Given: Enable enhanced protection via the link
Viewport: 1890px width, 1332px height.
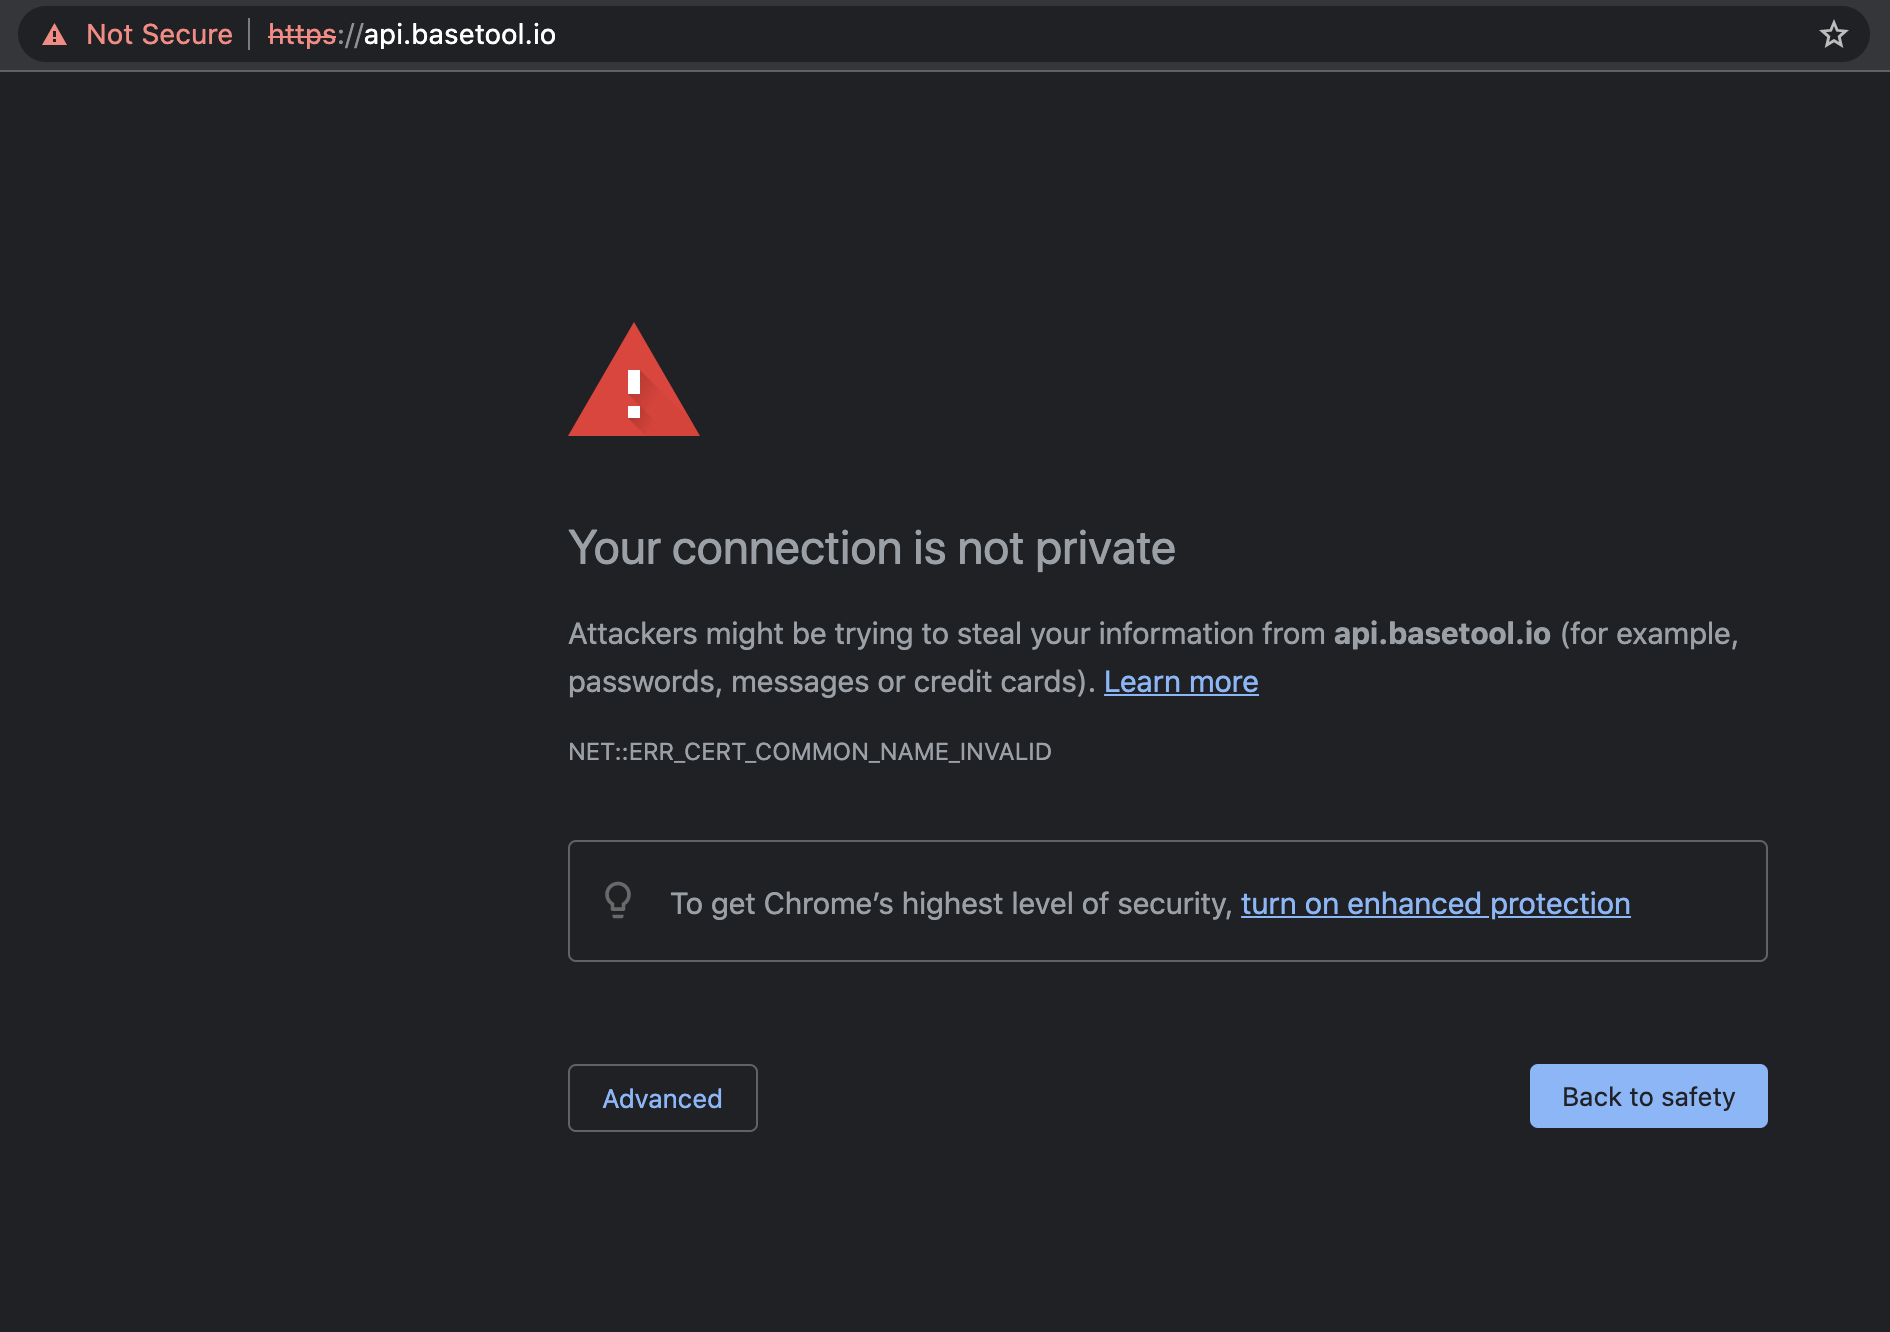Looking at the screenshot, I should coord(1435,903).
